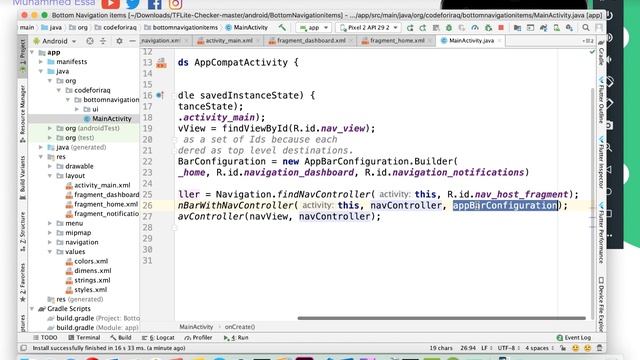
Task: Open the app run configuration dropdown
Action: coord(314,28)
